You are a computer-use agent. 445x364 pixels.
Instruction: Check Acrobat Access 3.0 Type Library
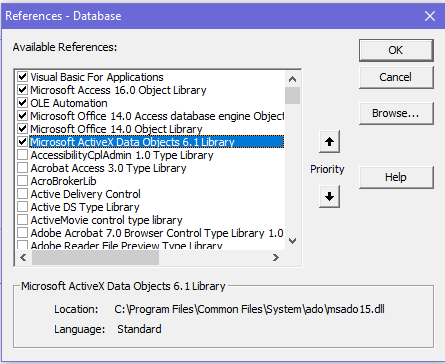click(x=22, y=168)
